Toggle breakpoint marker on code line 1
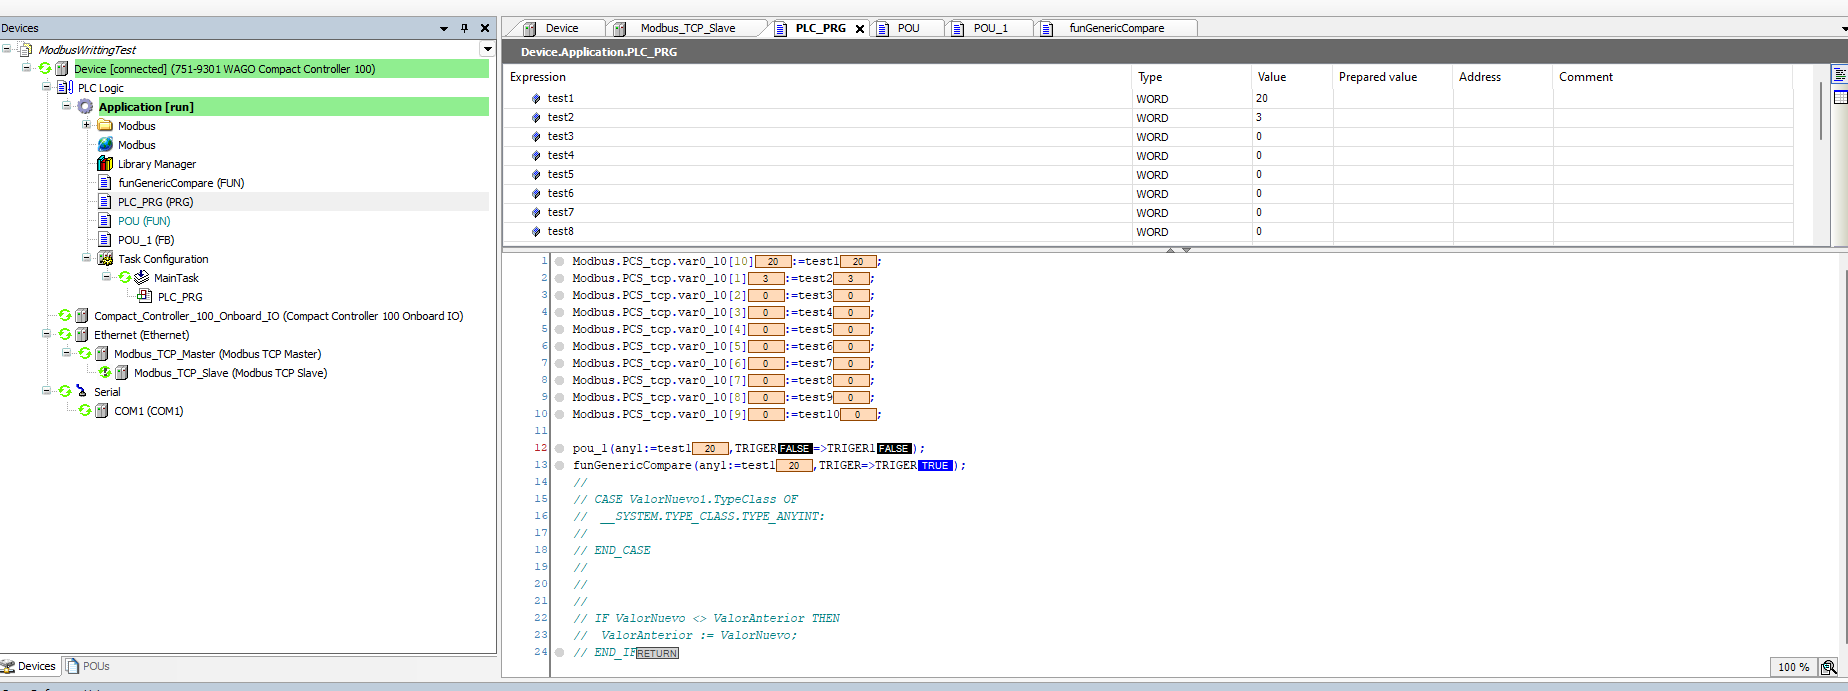The height and width of the screenshot is (691, 1848). (560, 262)
